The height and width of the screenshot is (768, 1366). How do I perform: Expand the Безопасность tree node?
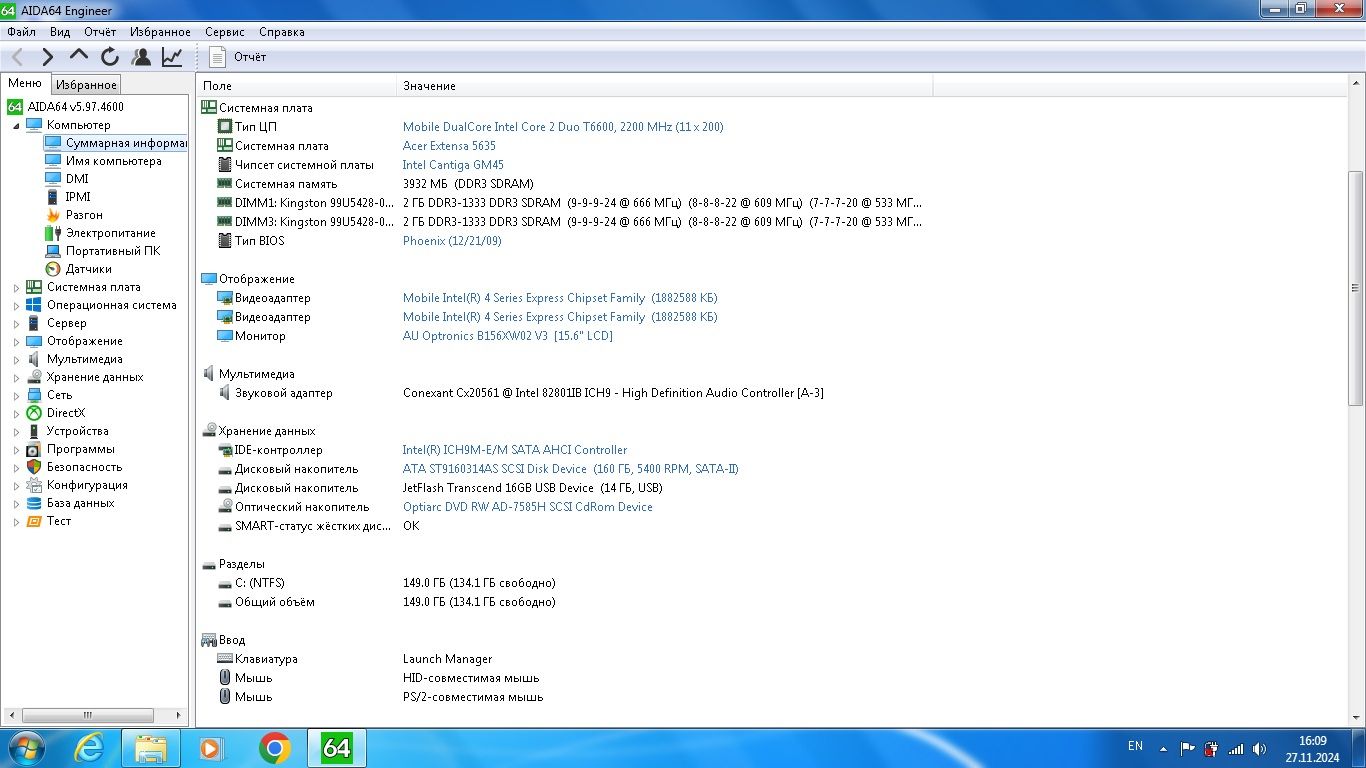click(x=16, y=468)
